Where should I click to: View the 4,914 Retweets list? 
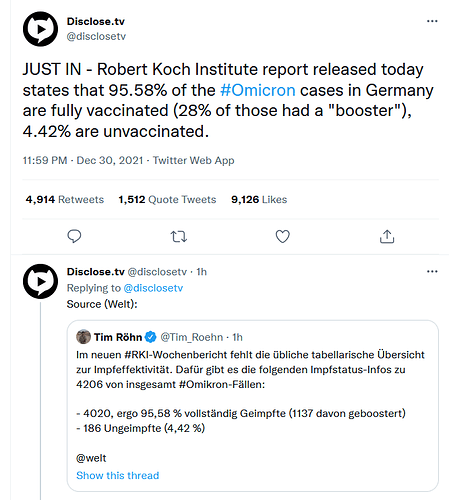coord(65,199)
